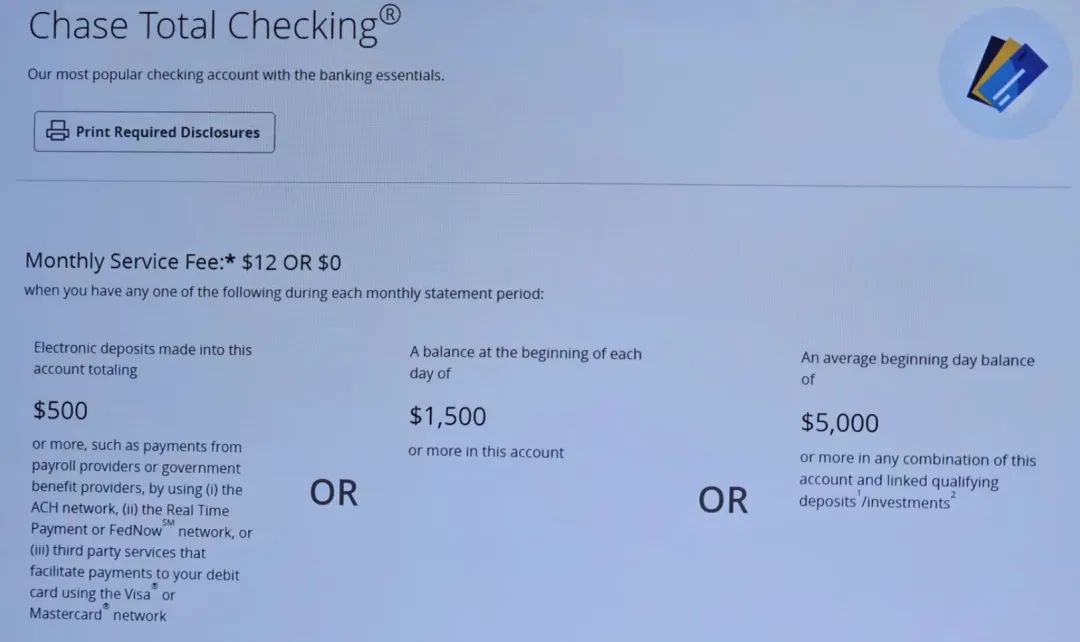This screenshot has height=642, width=1080.
Task: Click 'A balance at the beginning' text
Action: (525, 362)
